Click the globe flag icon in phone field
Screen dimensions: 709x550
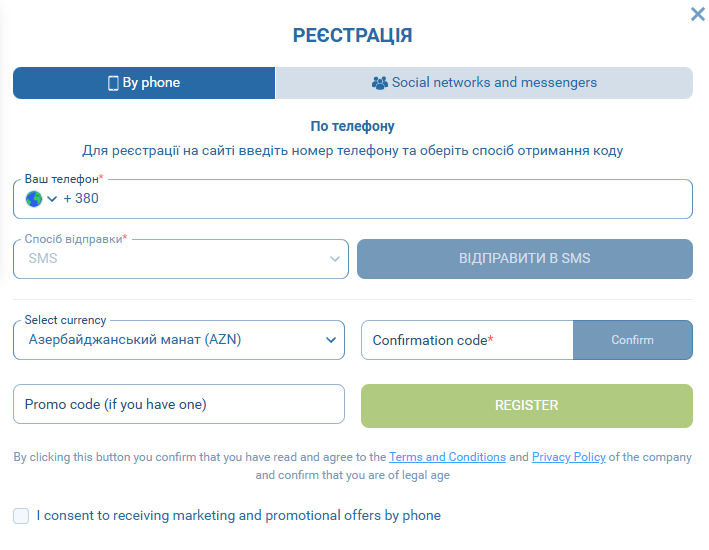pos(34,198)
